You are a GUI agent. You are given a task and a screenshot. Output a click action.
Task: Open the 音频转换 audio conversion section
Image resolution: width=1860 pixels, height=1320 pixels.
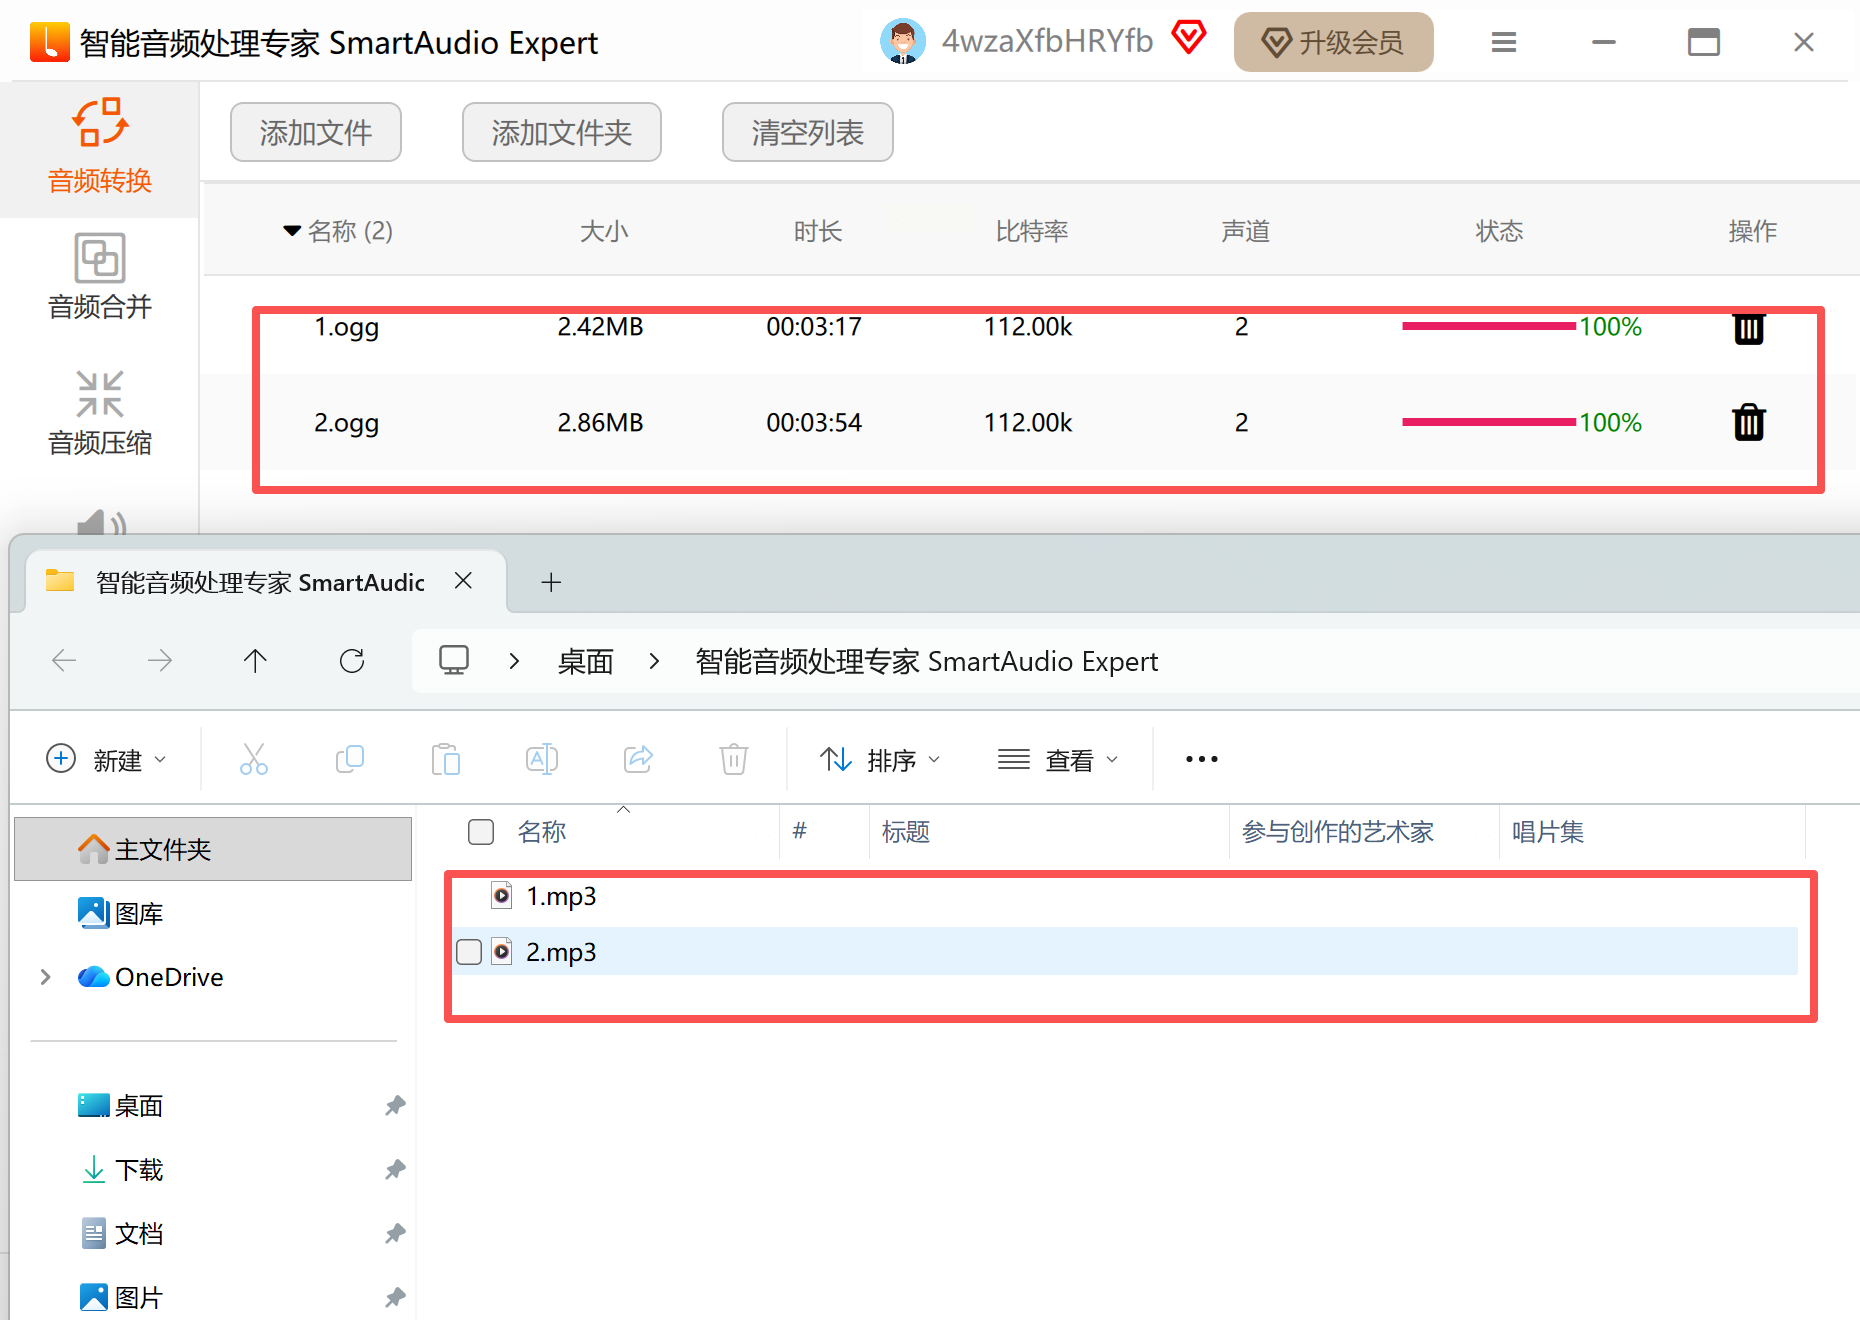coord(100,147)
